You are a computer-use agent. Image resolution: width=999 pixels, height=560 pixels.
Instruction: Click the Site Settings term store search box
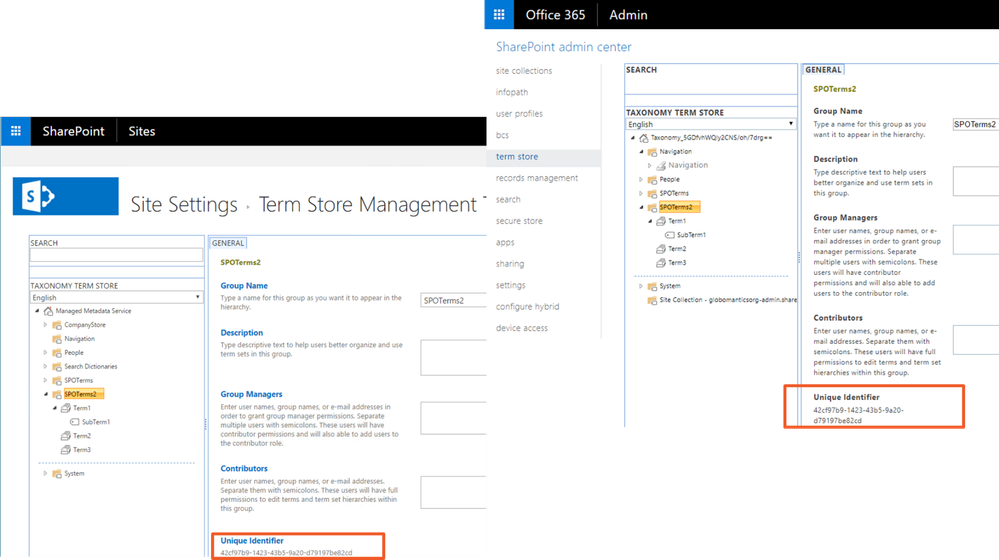117,255
